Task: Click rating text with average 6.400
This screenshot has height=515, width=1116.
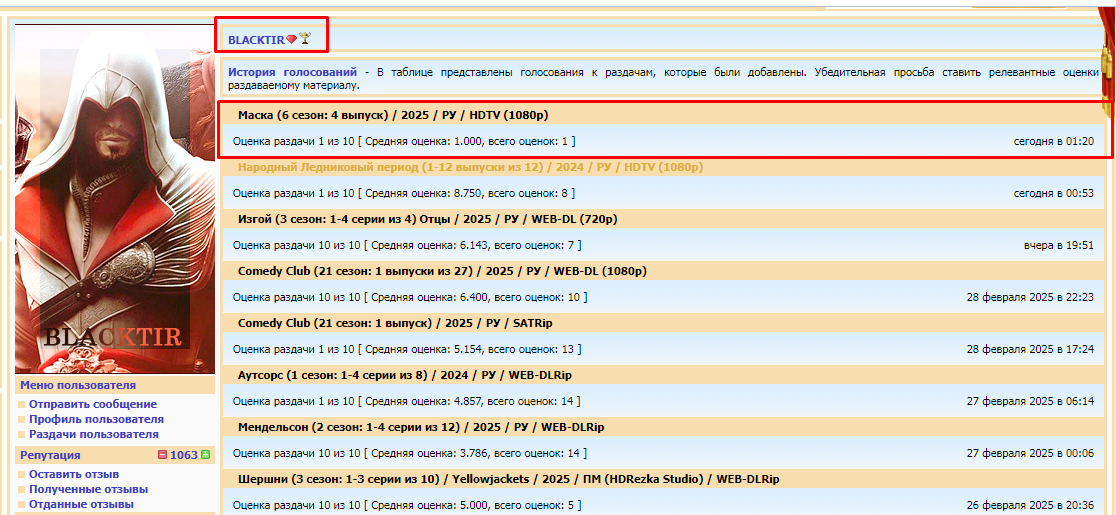Action: click(410, 297)
